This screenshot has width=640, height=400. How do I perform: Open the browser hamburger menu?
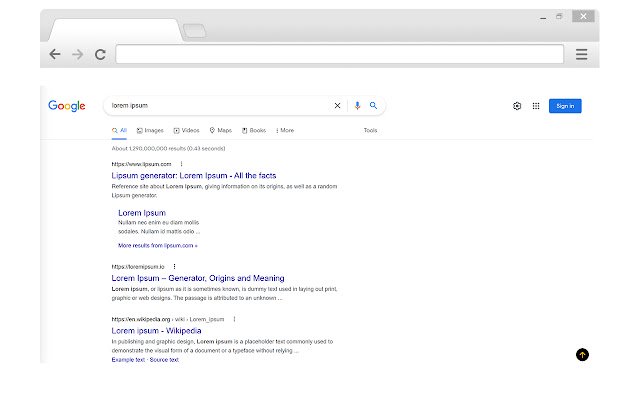581,54
